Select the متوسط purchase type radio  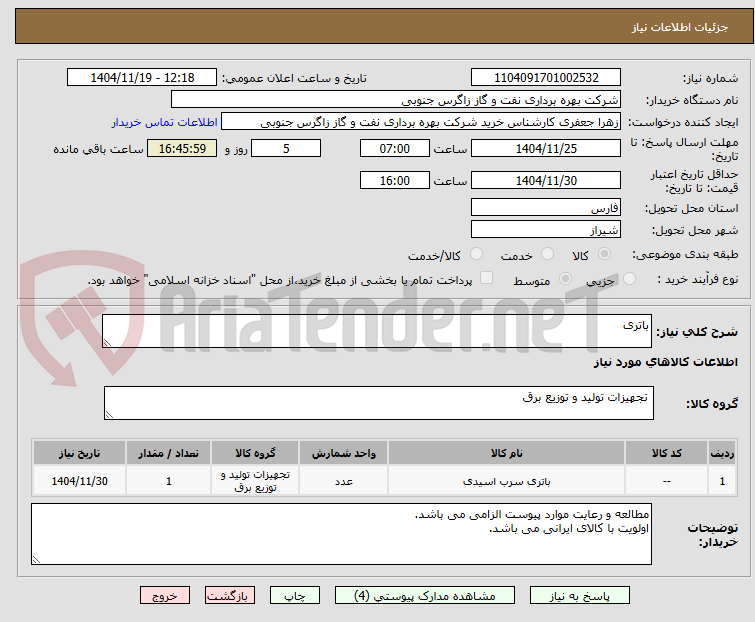click(x=565, y=279)
